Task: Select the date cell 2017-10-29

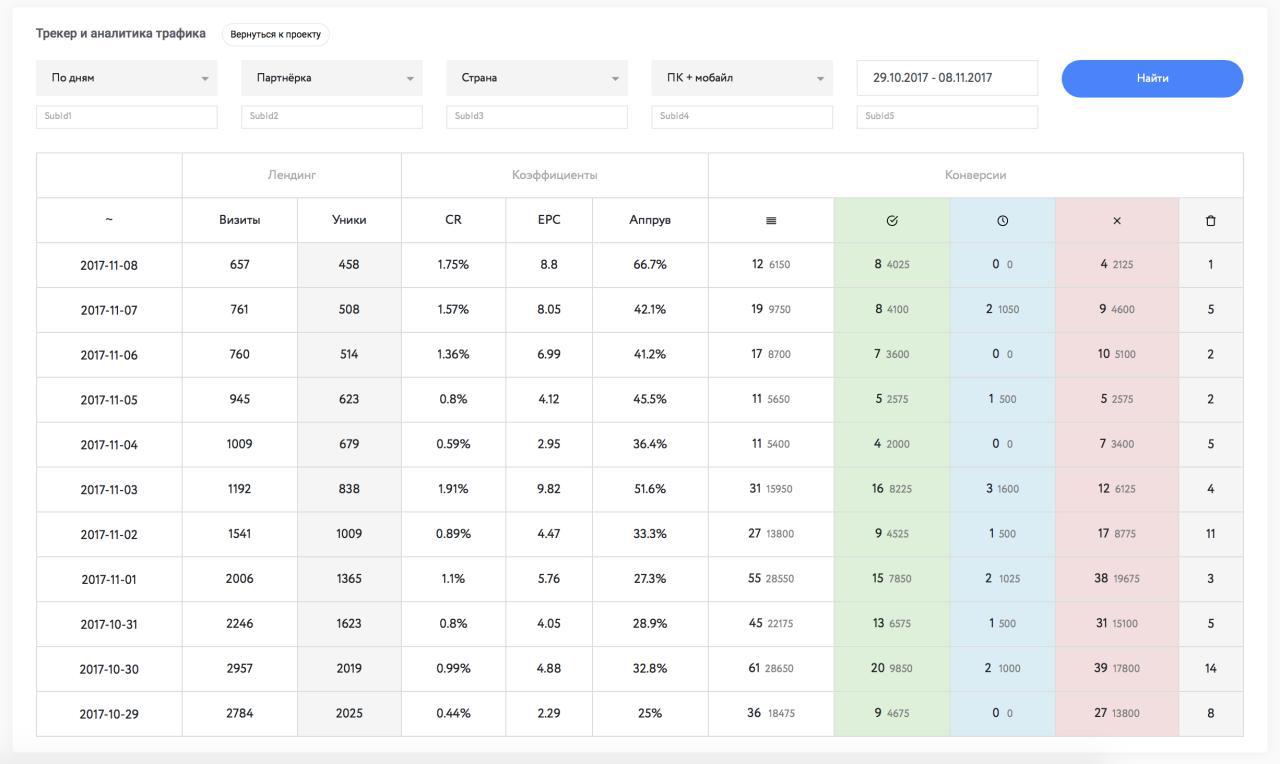Action: click(109, 714)
